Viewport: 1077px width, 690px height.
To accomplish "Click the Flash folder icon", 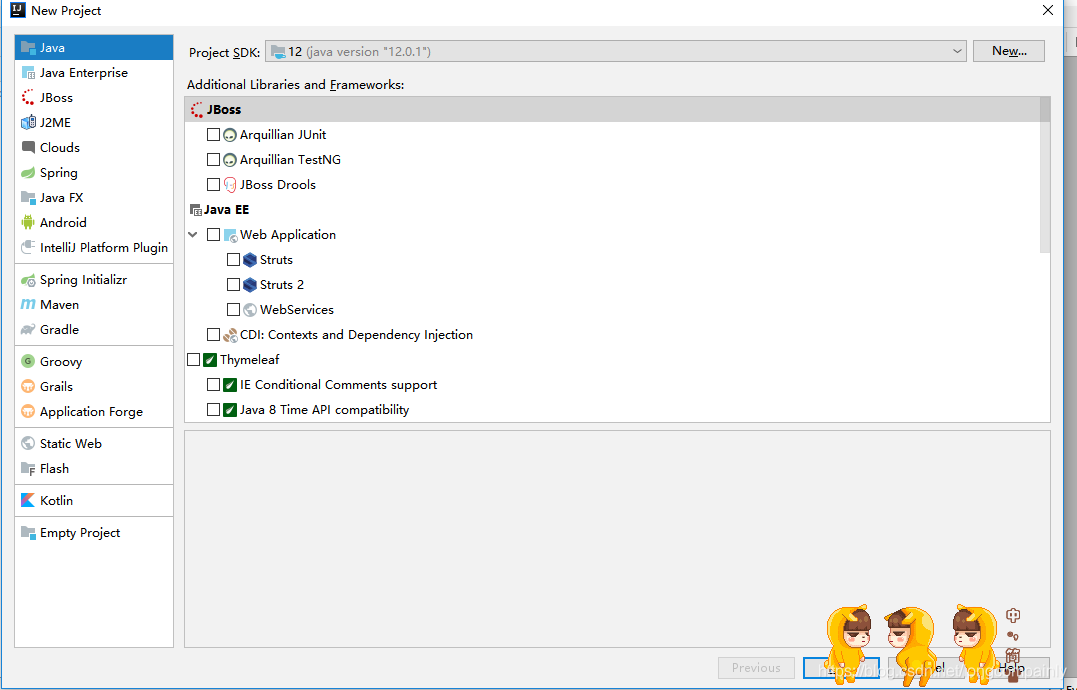I will [x=28, y=469].
